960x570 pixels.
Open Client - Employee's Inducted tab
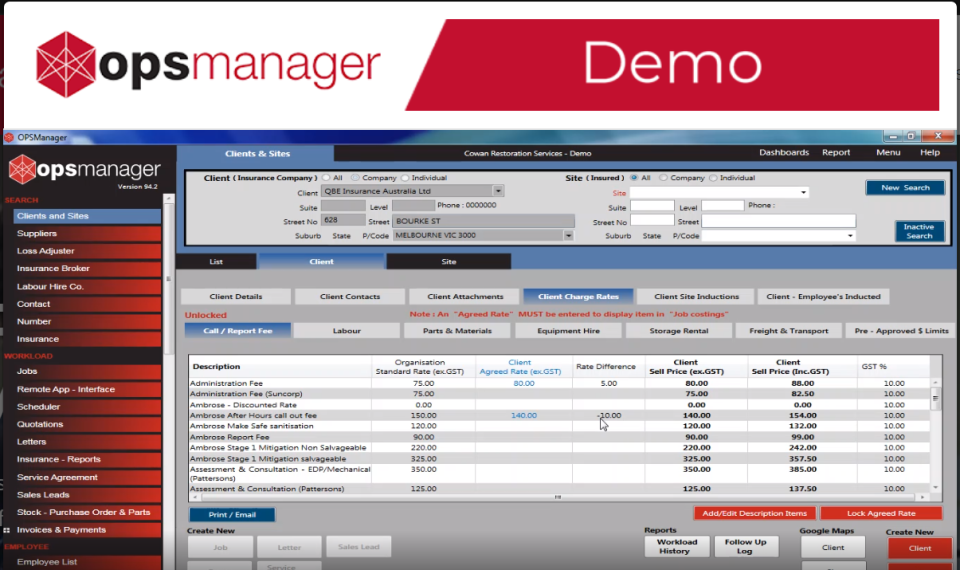[823, 296]
